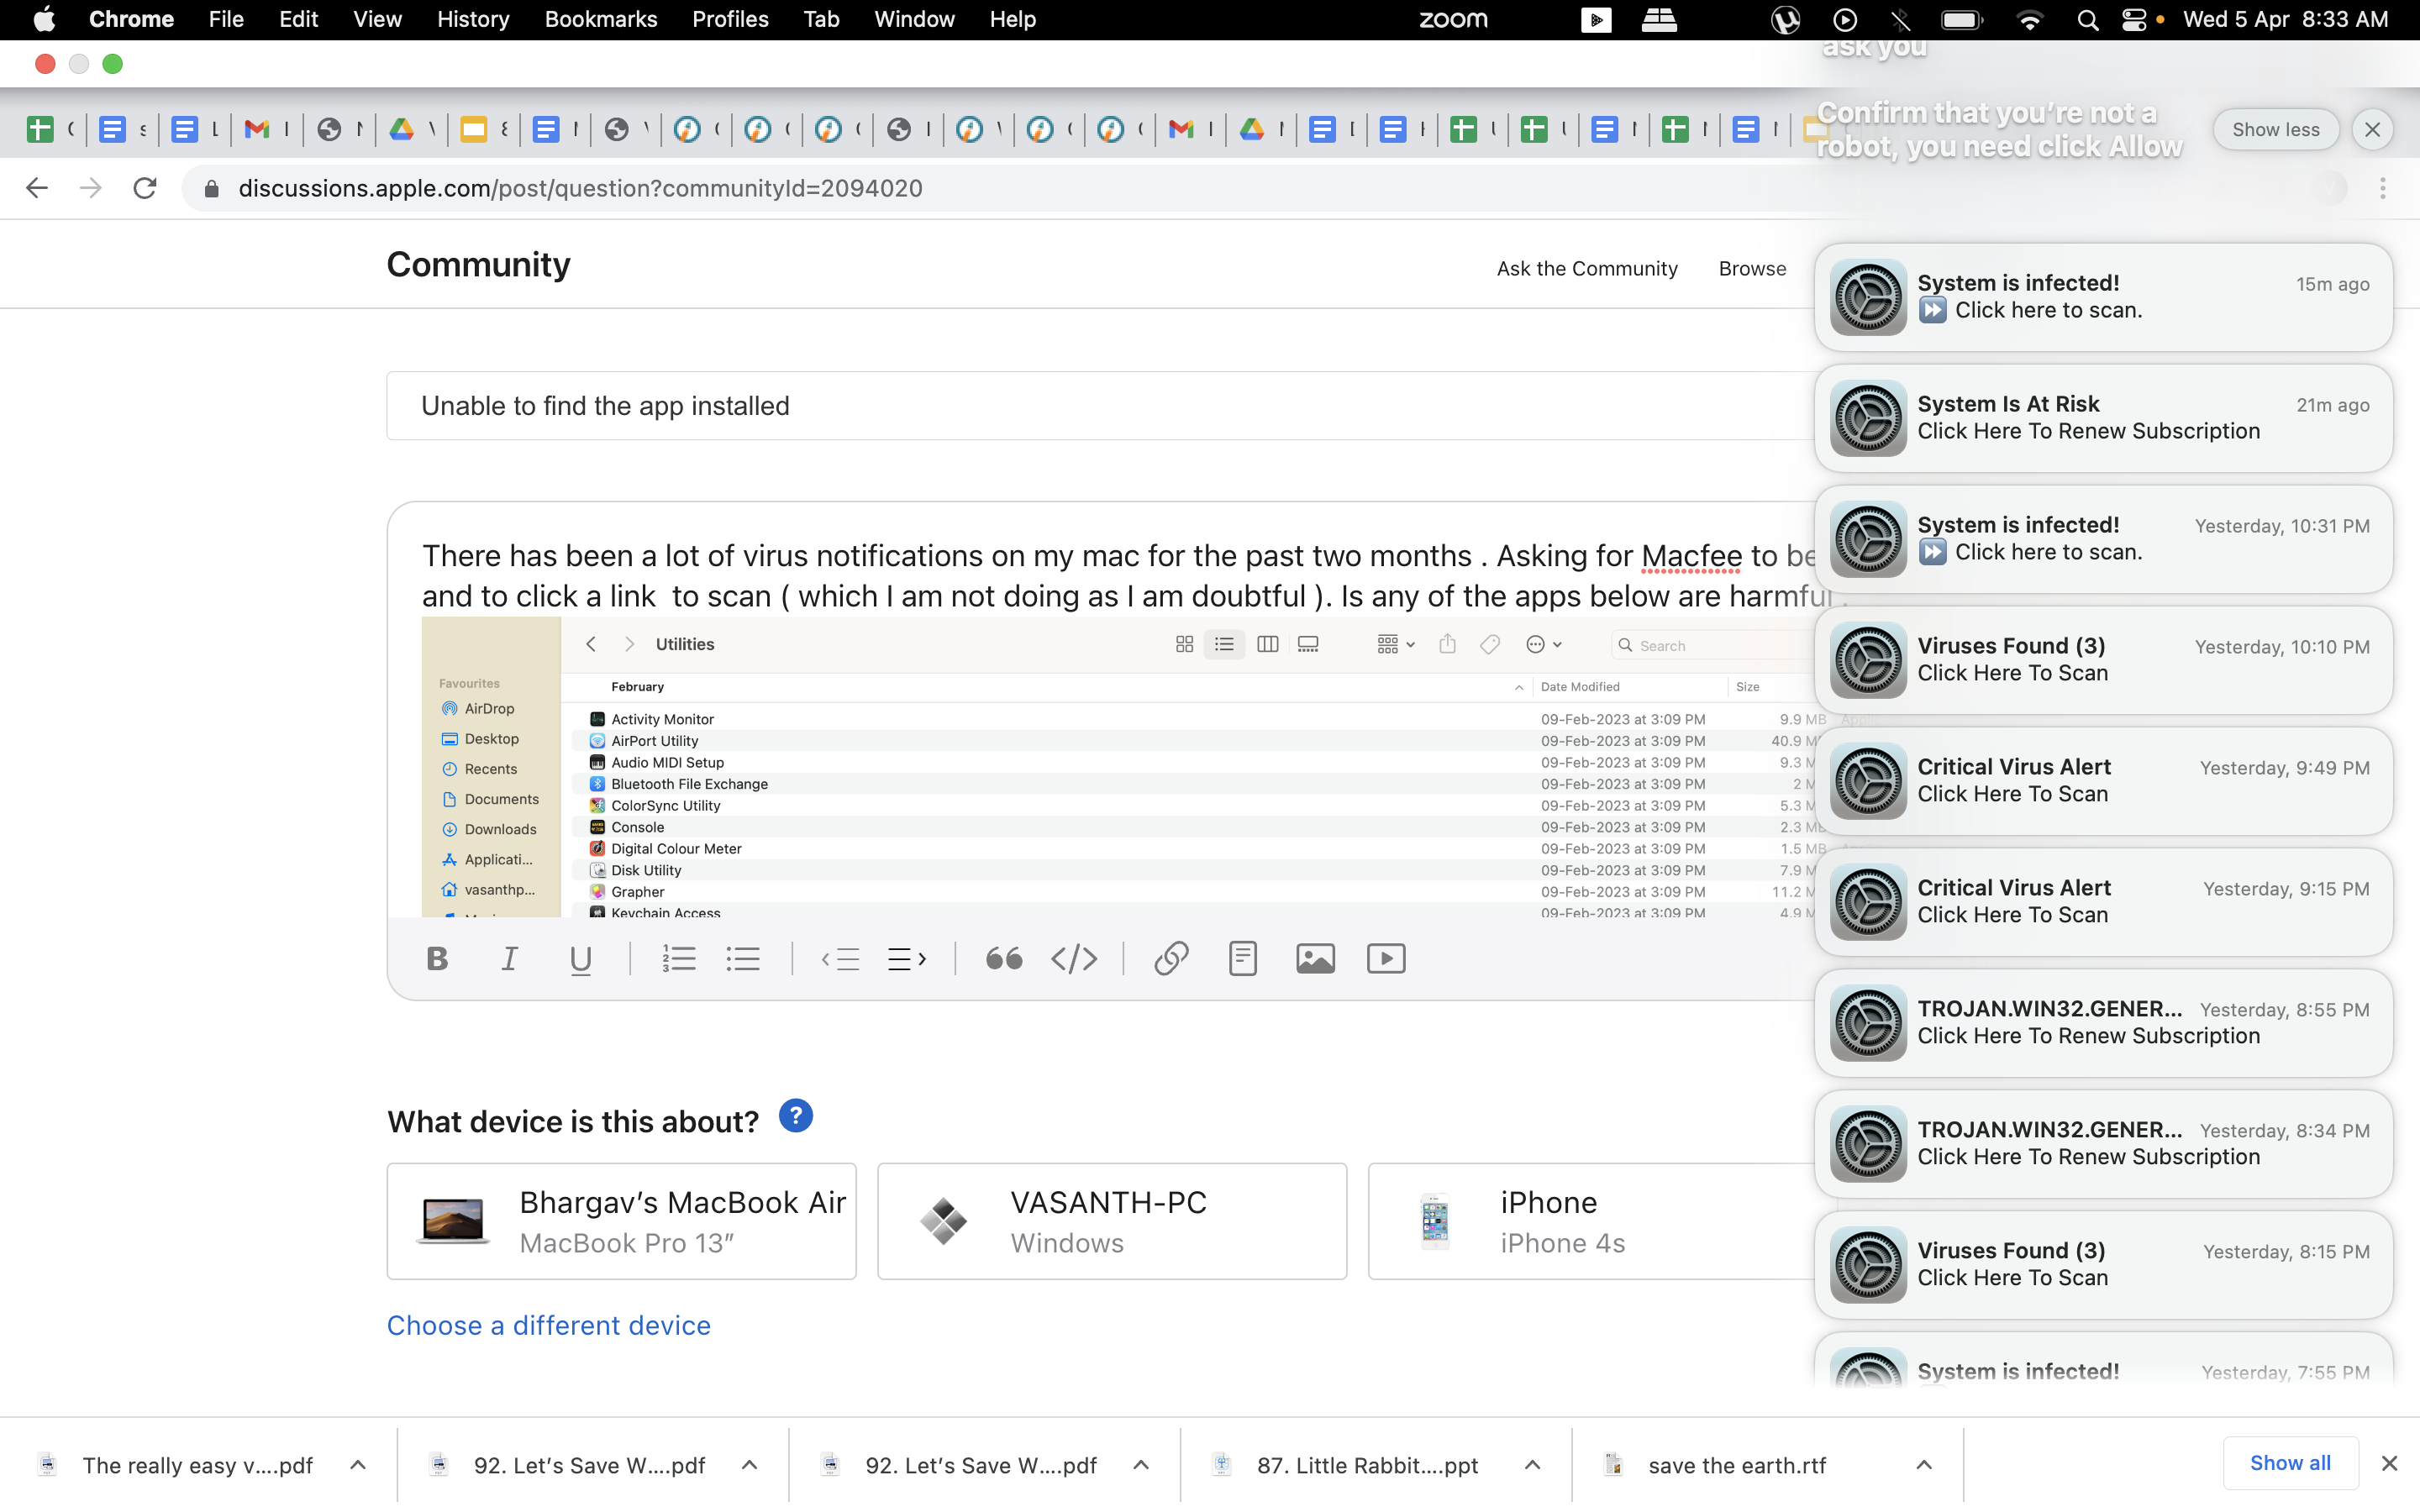Open the History menu
This screenshot has height=1512, width=2420.
pyautogui.click(x=472, y=19)
